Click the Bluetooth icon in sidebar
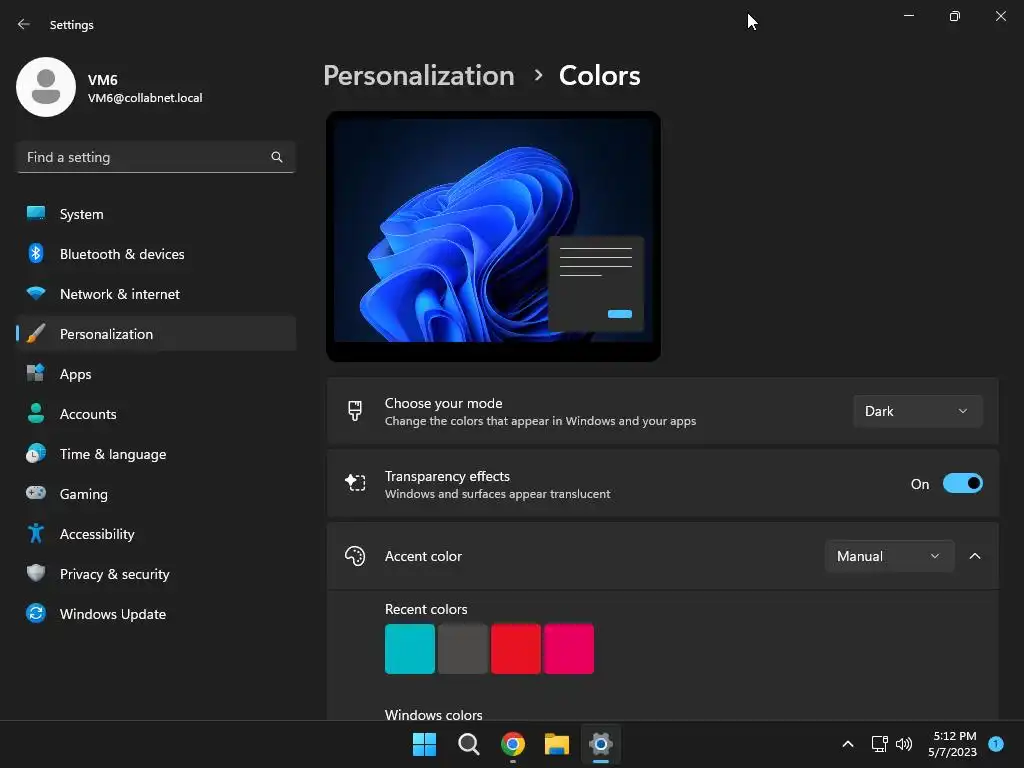This screenshot has height=768, width=1024. point(36,253)
